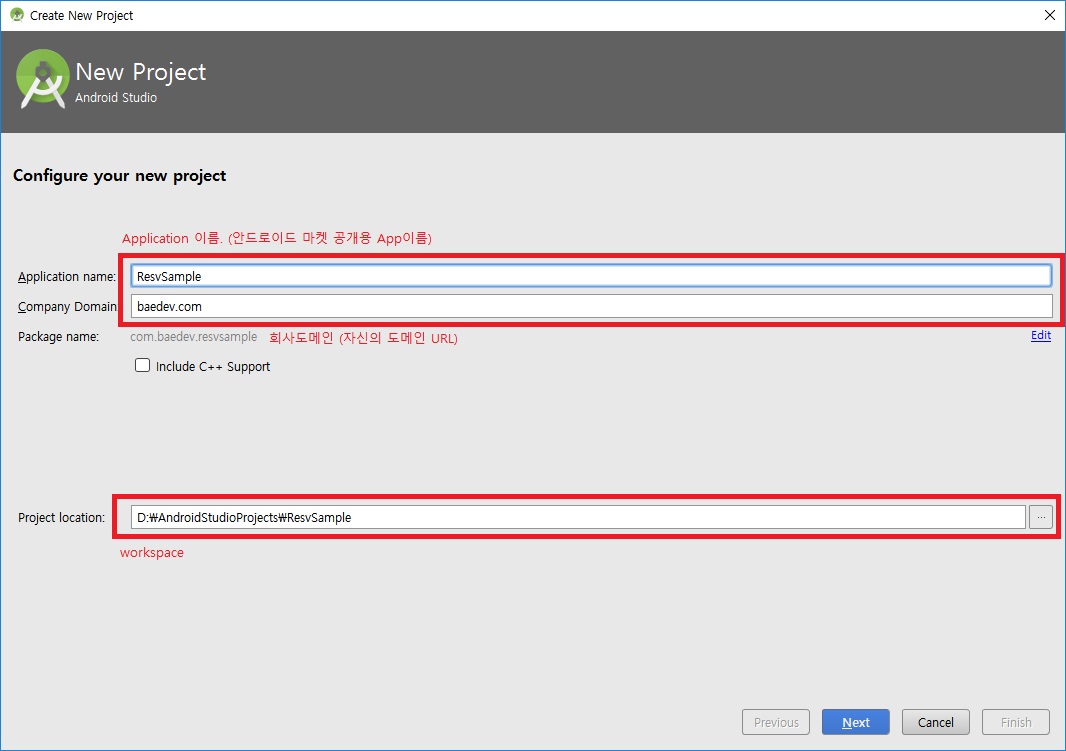Click inside the Company Domain field
This screenshot has height=751, width=1066.
(x=590, y=306)
